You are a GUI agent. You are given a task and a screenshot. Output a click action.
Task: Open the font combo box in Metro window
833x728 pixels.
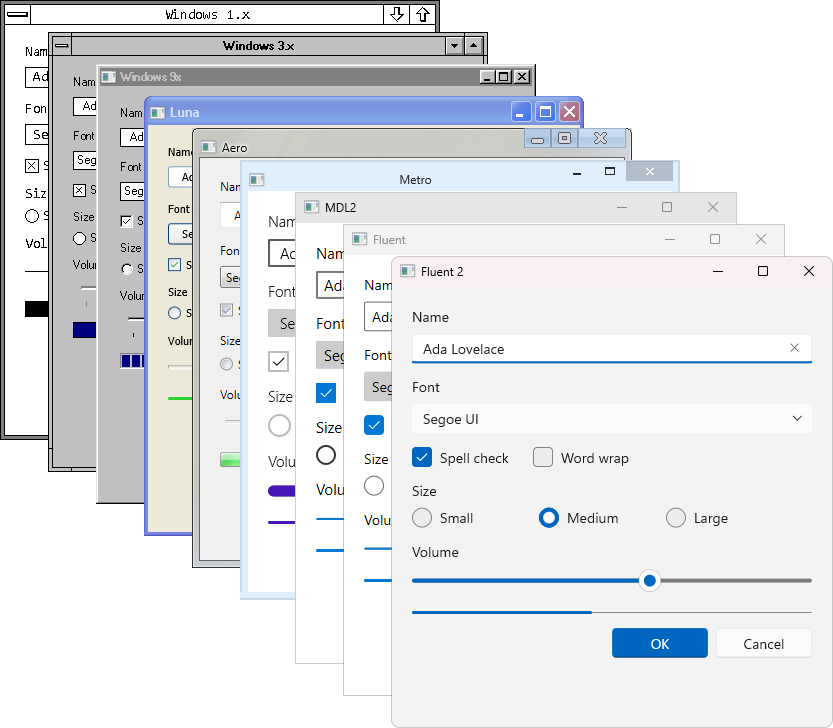coord(282,323)
